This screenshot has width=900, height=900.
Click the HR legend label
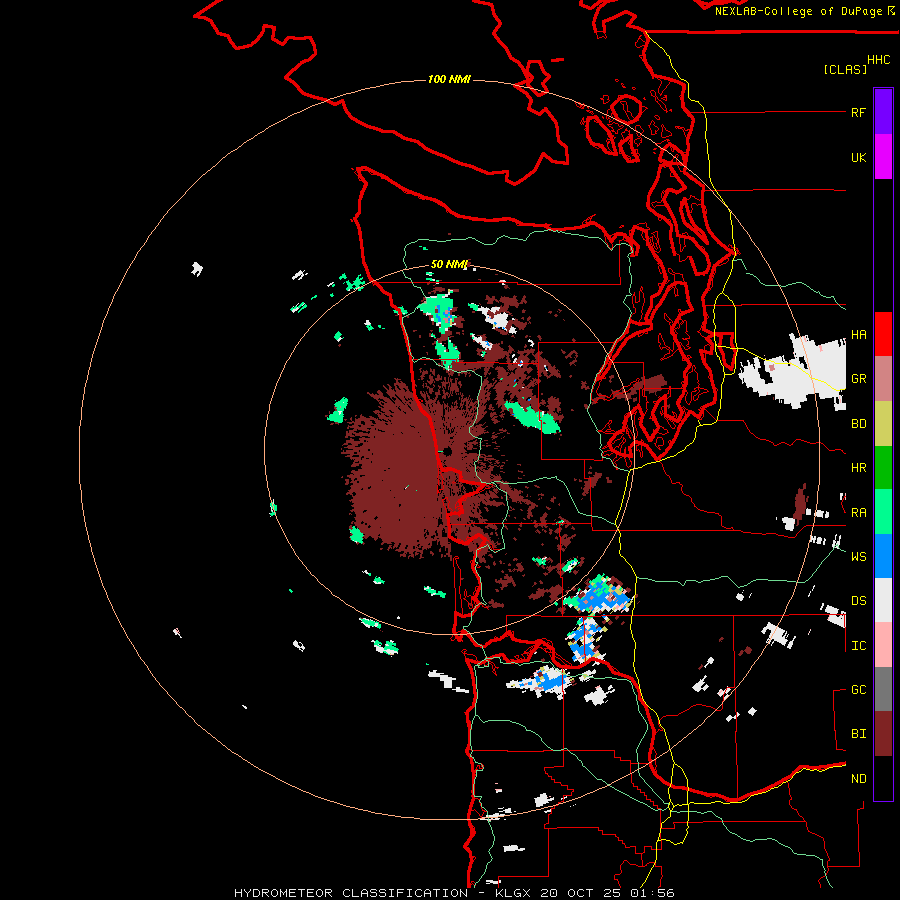tap(858, 468)
